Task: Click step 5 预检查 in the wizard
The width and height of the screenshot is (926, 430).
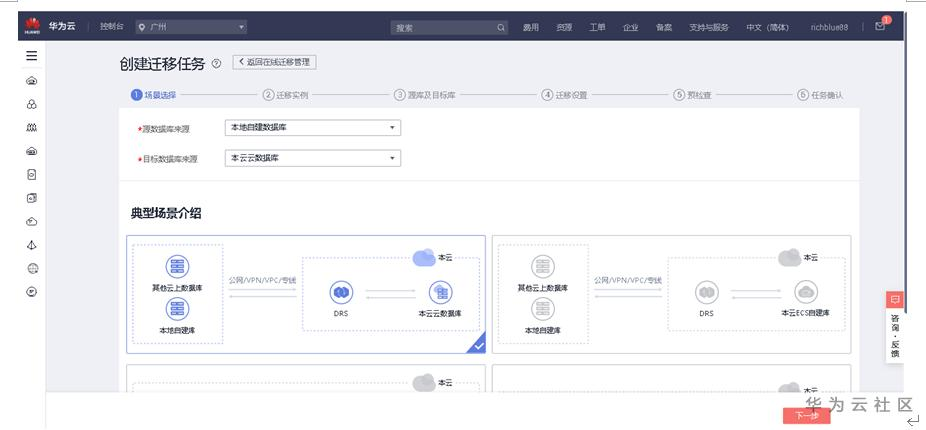Action: point(693,95)
